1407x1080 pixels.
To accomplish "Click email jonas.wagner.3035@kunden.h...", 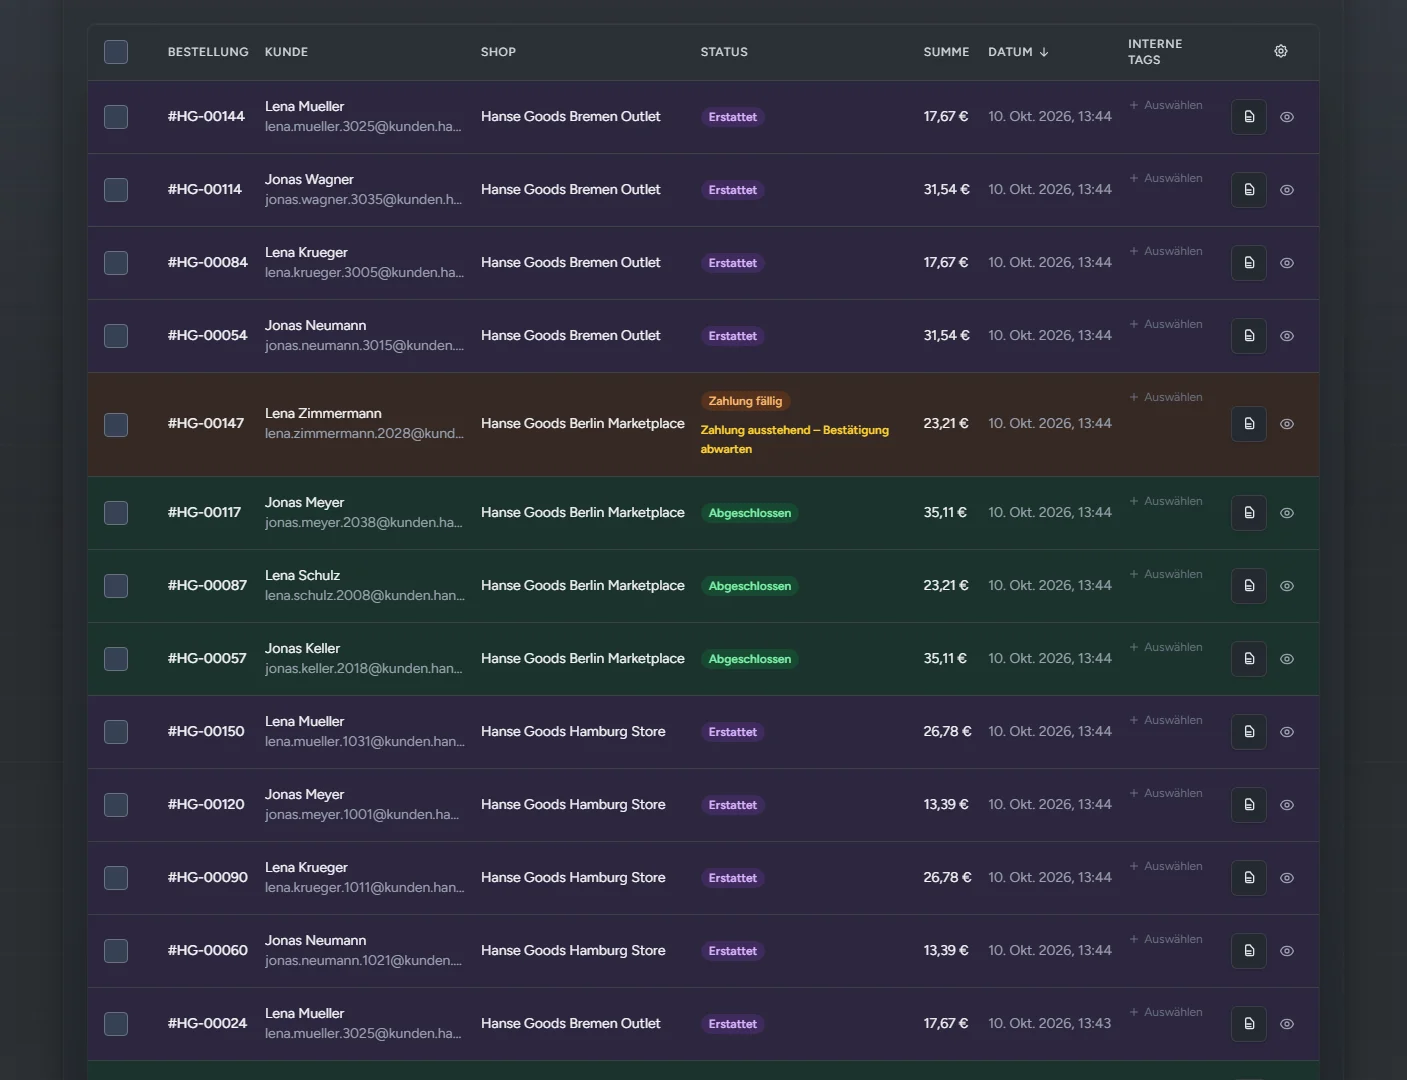I will (363, 199).
